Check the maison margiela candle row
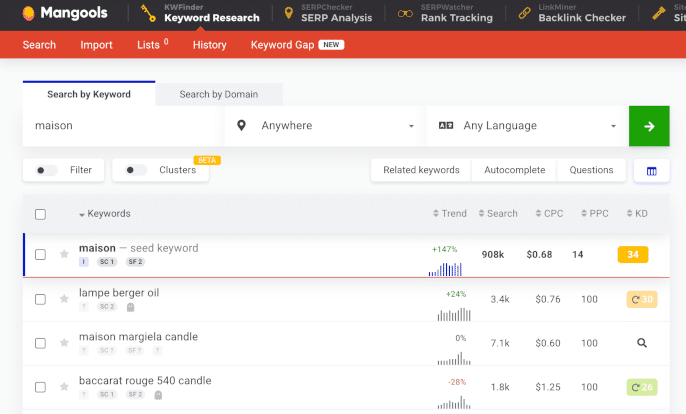 [40, 343]
